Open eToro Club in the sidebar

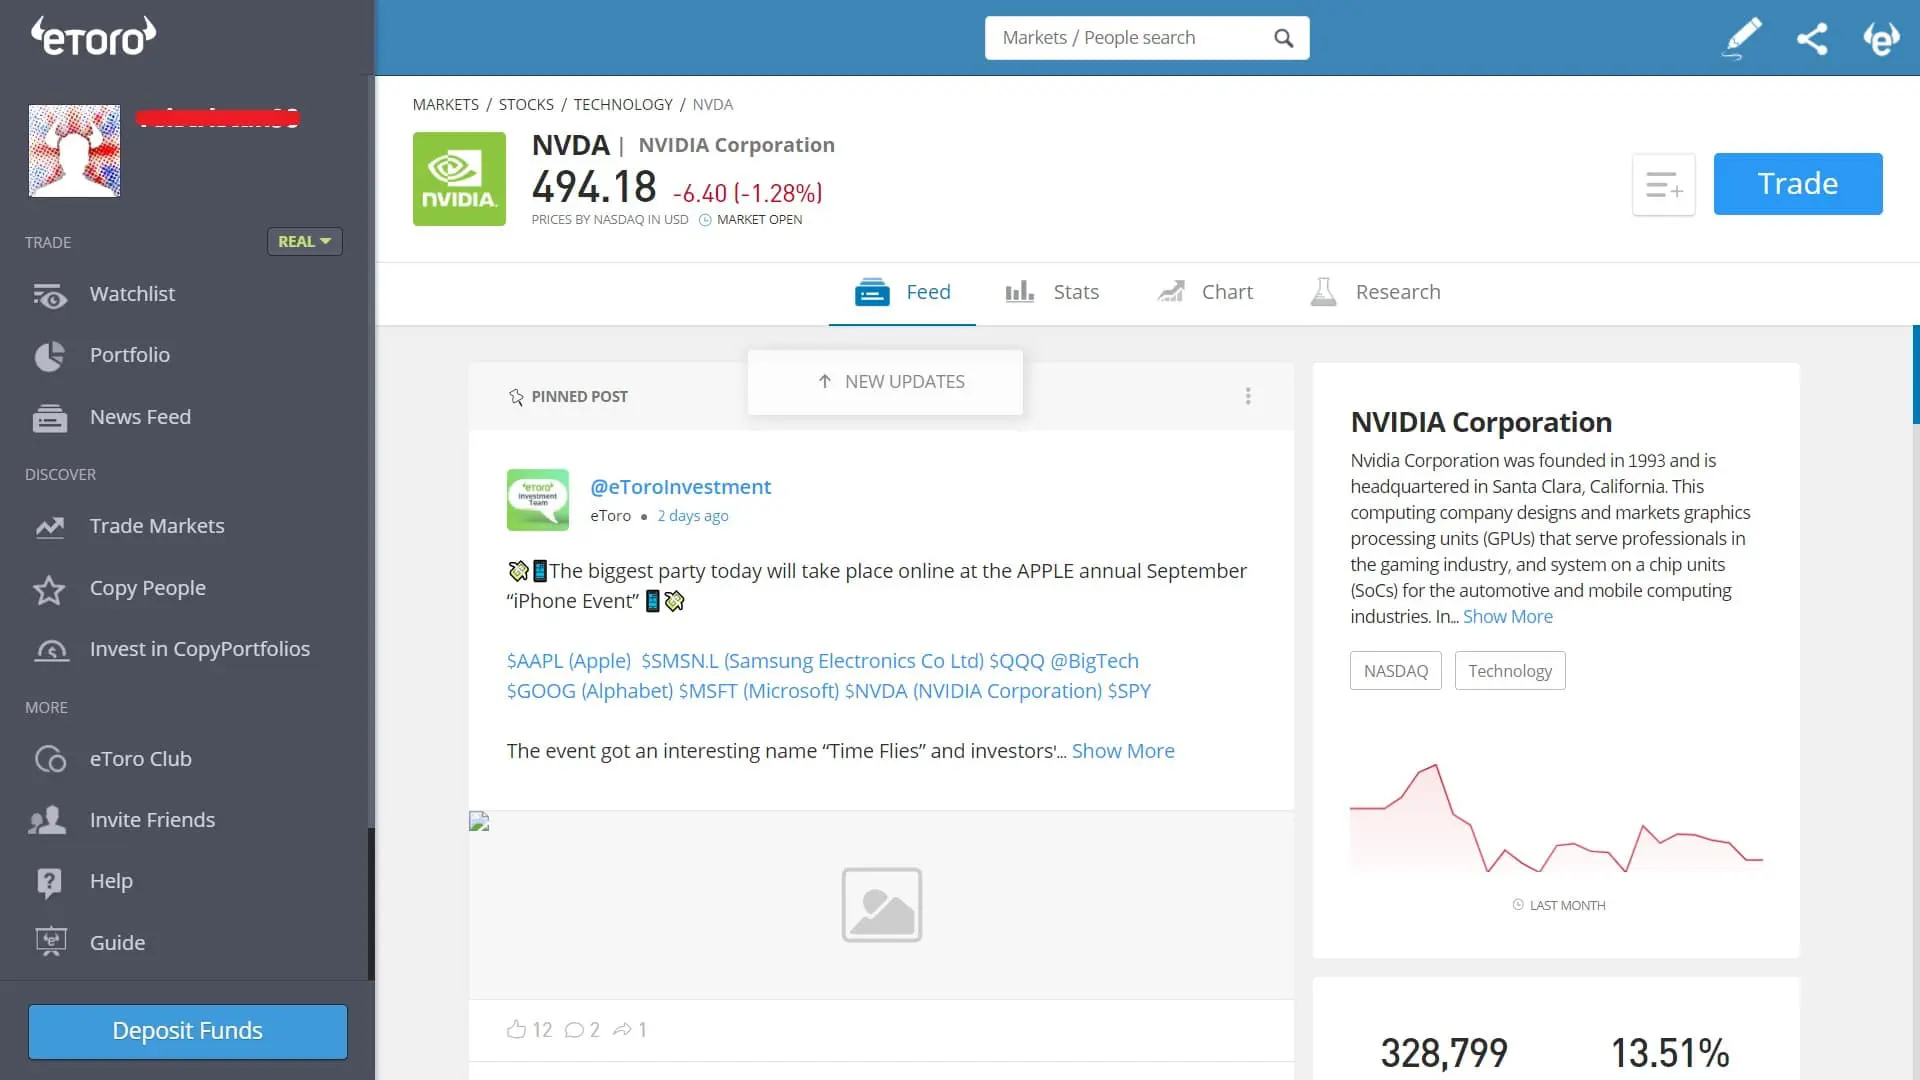point(141,759)
